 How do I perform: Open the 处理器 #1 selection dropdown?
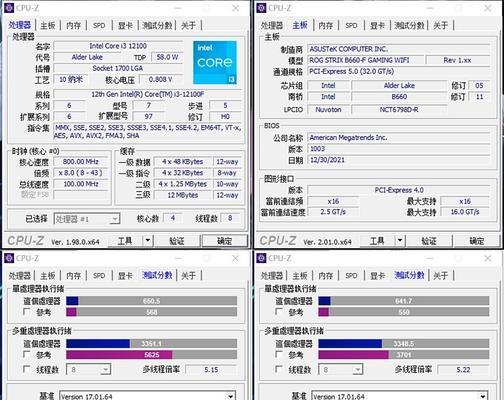pos(87,219)
